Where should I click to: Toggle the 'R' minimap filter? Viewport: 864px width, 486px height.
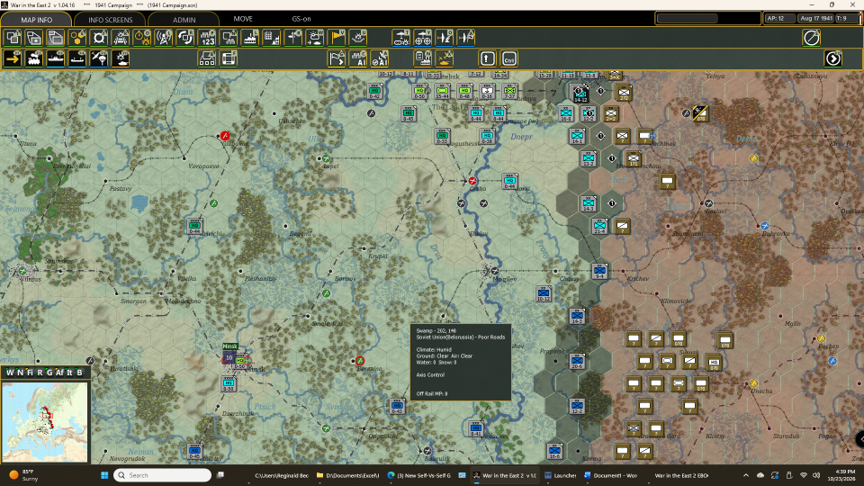pos(40,372)
